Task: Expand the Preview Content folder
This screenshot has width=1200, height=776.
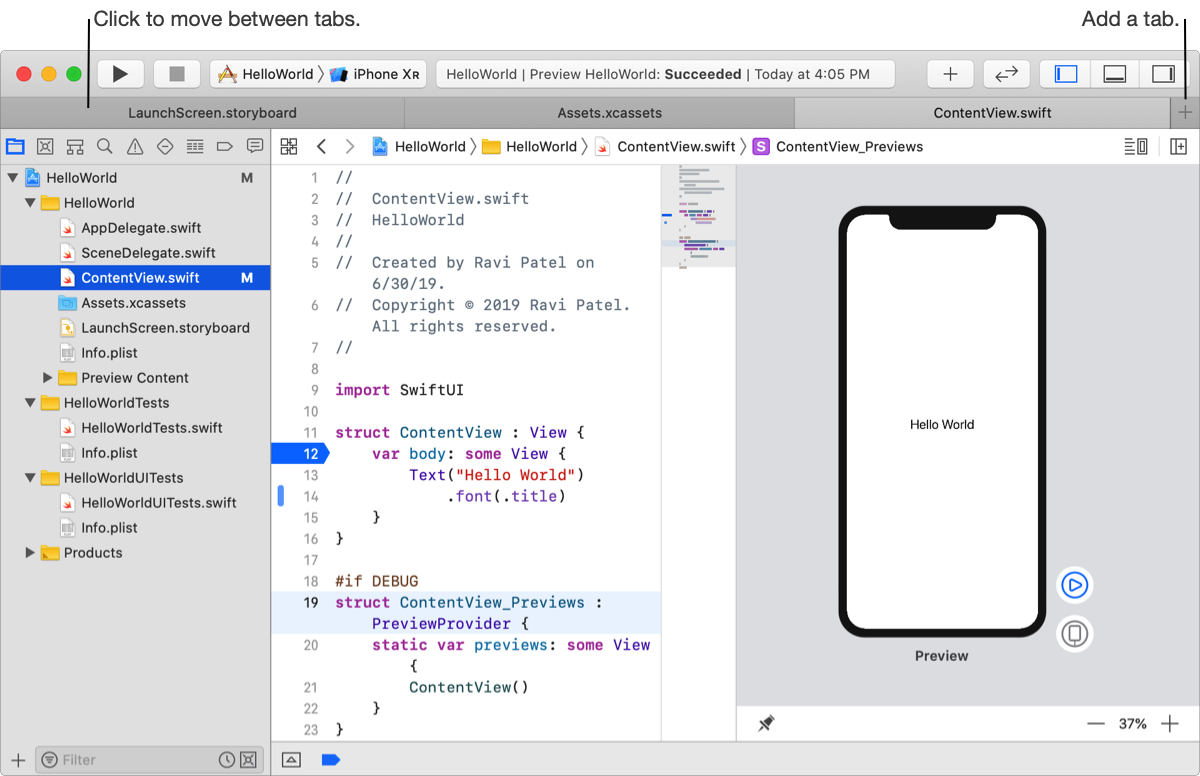Action: (47, 378)
